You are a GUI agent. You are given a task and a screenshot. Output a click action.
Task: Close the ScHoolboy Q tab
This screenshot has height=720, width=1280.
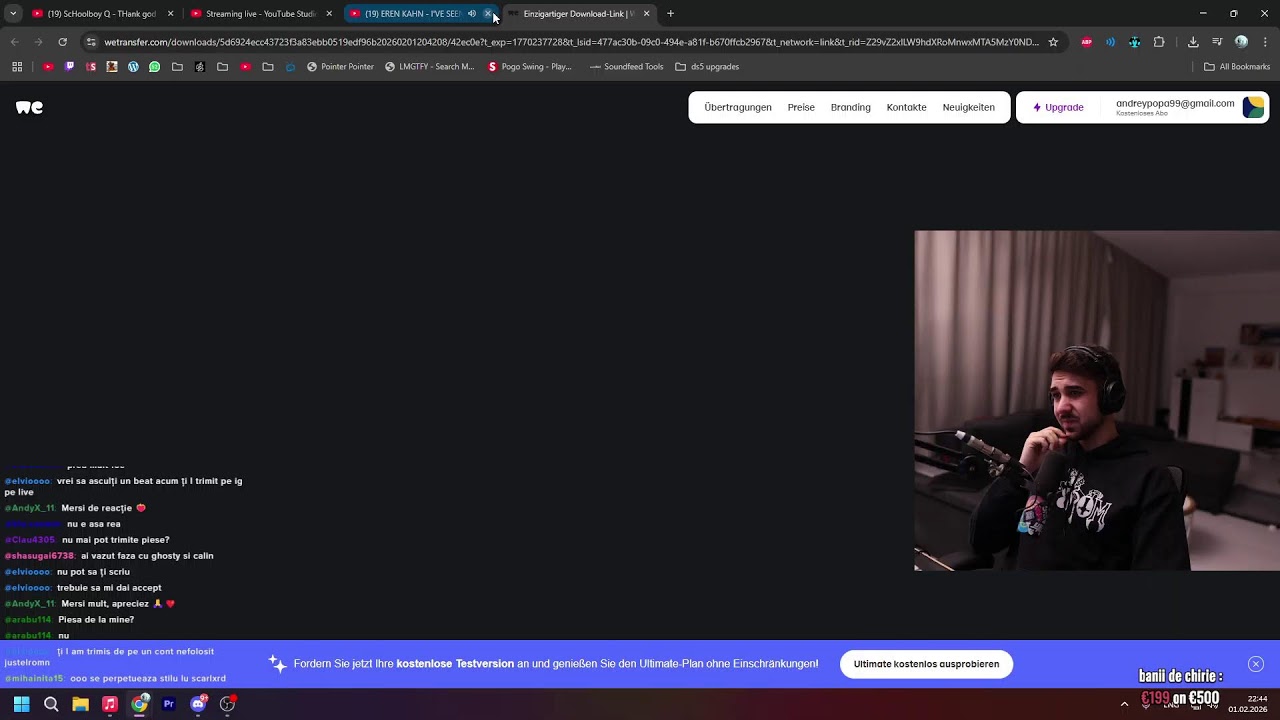tap(170, 14)
